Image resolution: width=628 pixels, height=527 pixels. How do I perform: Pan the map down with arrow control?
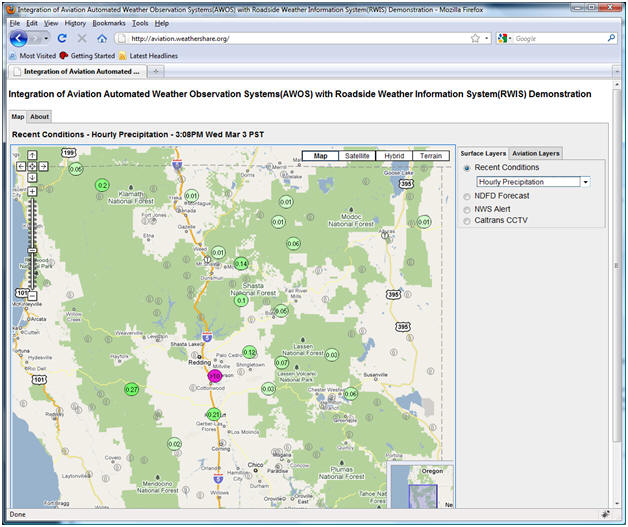coord(32,177)
